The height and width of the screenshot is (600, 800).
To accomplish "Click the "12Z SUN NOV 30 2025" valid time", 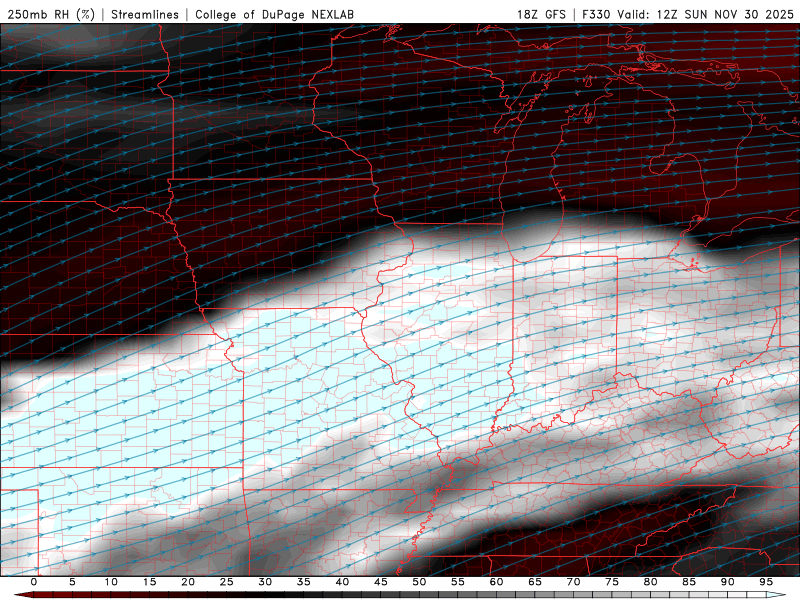I will coord(725,14).
